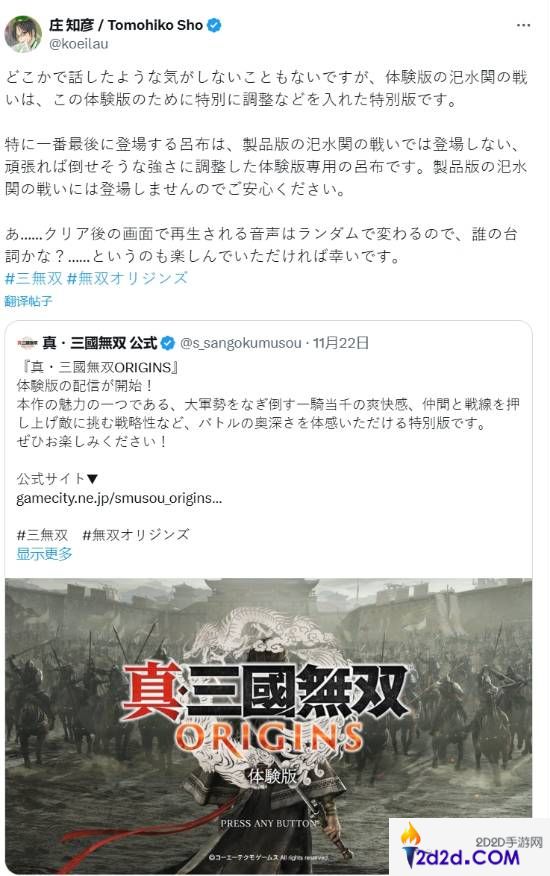
Task: Click 翻译帖子 to translate the post
Action: [x=29, y=301]
